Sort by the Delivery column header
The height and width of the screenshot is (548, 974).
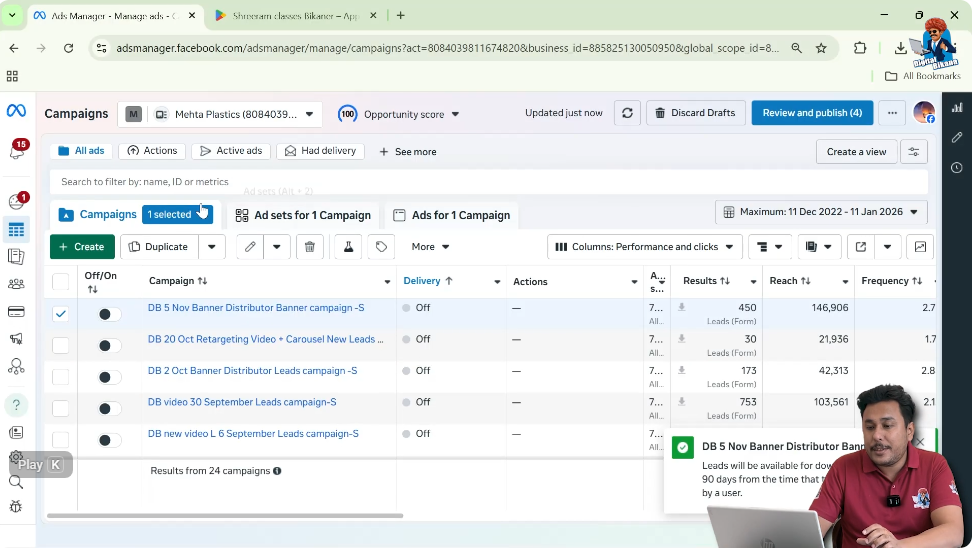tap(428, 281)
